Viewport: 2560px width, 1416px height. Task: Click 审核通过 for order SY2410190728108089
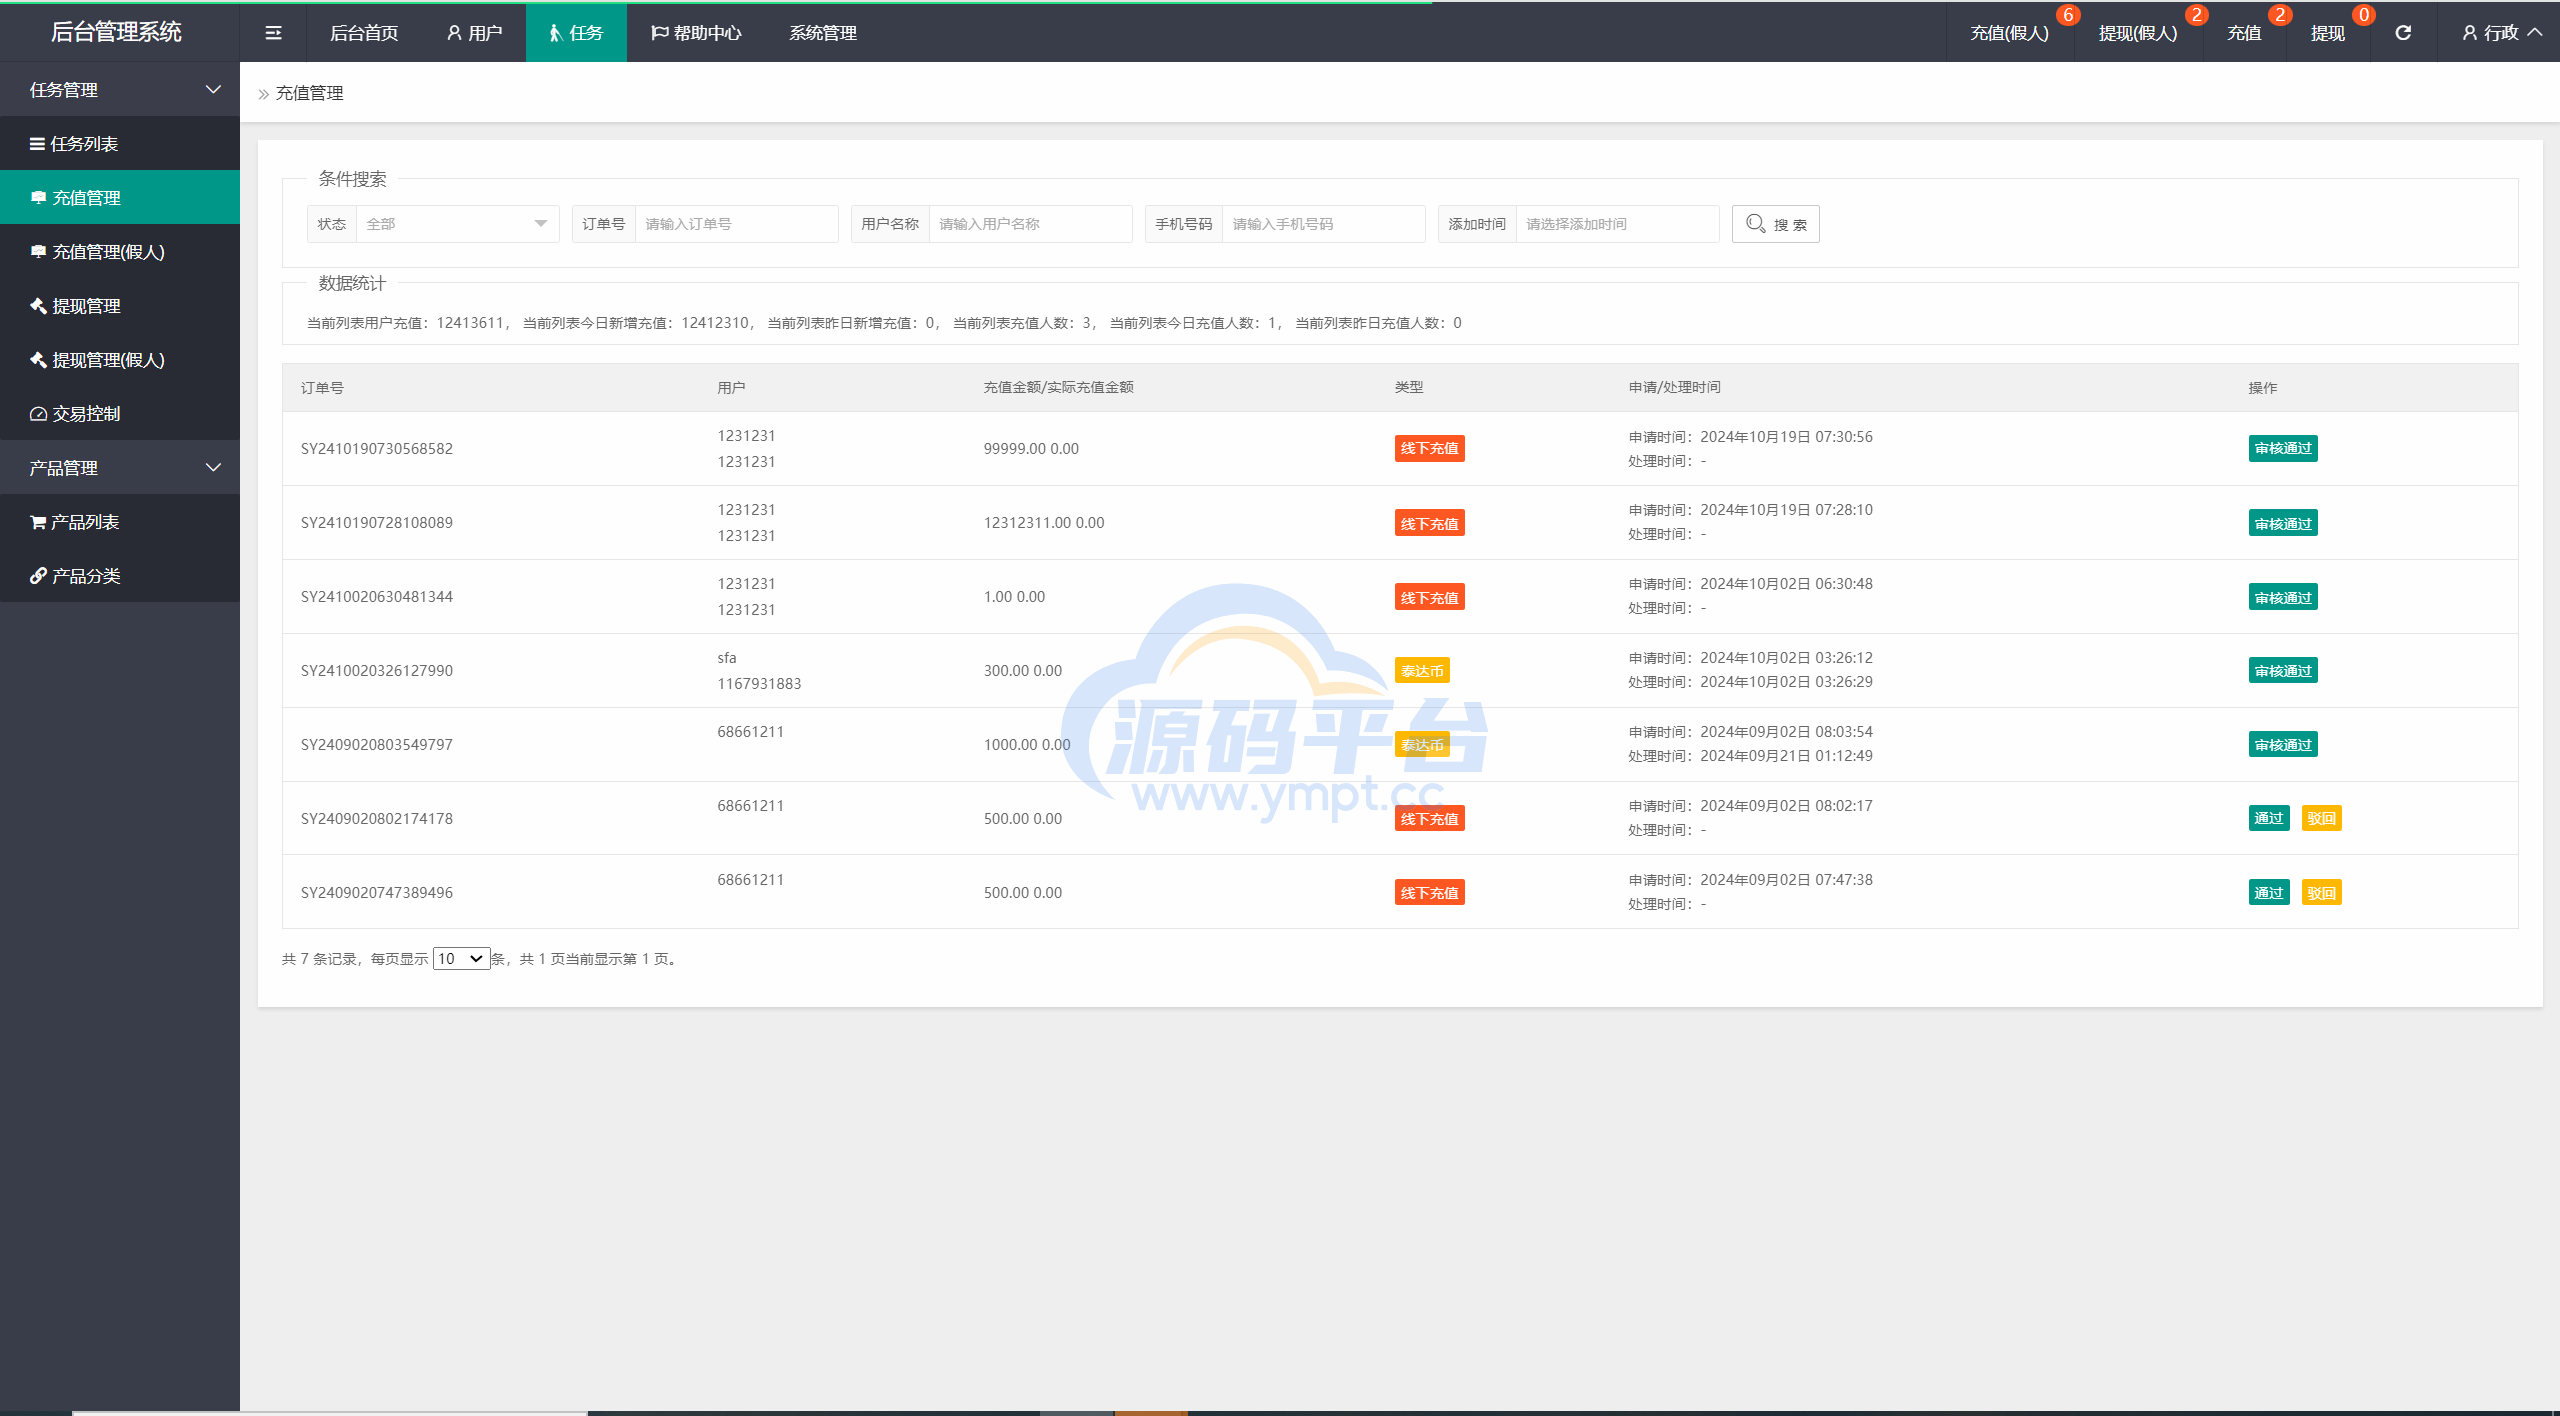2283,523
